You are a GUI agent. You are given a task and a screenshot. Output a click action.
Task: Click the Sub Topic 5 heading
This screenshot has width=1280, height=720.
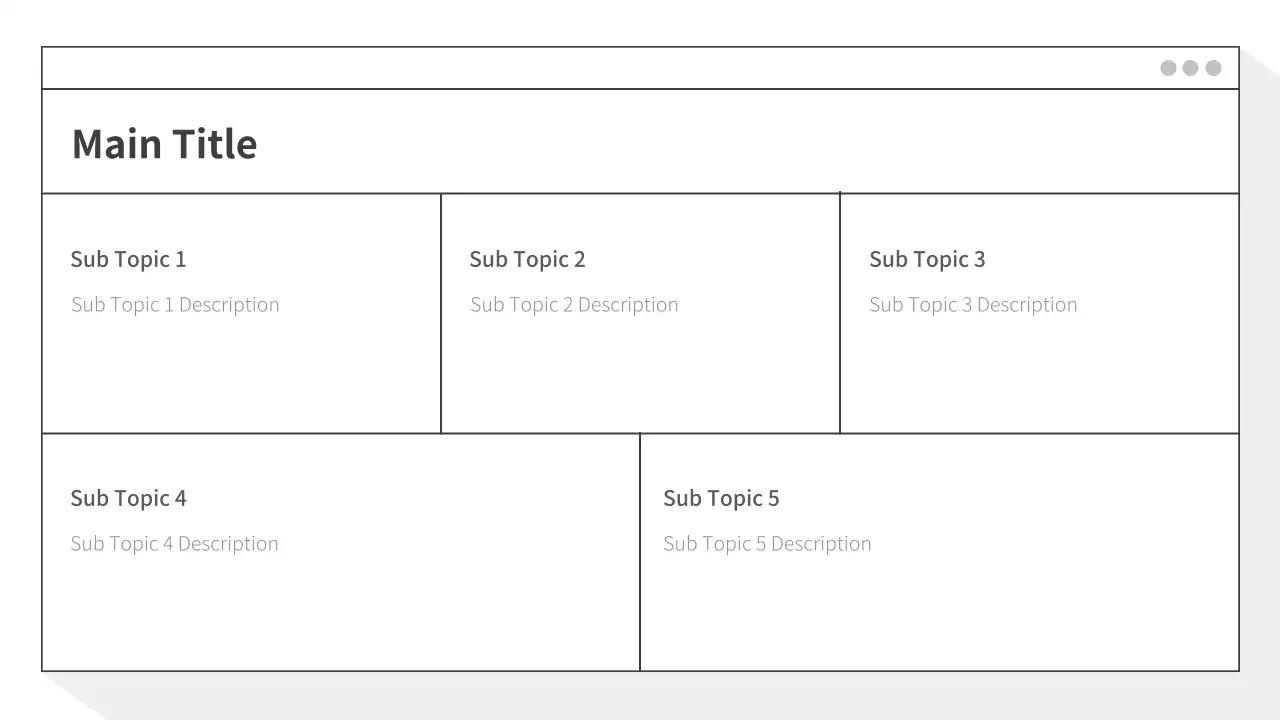coord(721,498)
